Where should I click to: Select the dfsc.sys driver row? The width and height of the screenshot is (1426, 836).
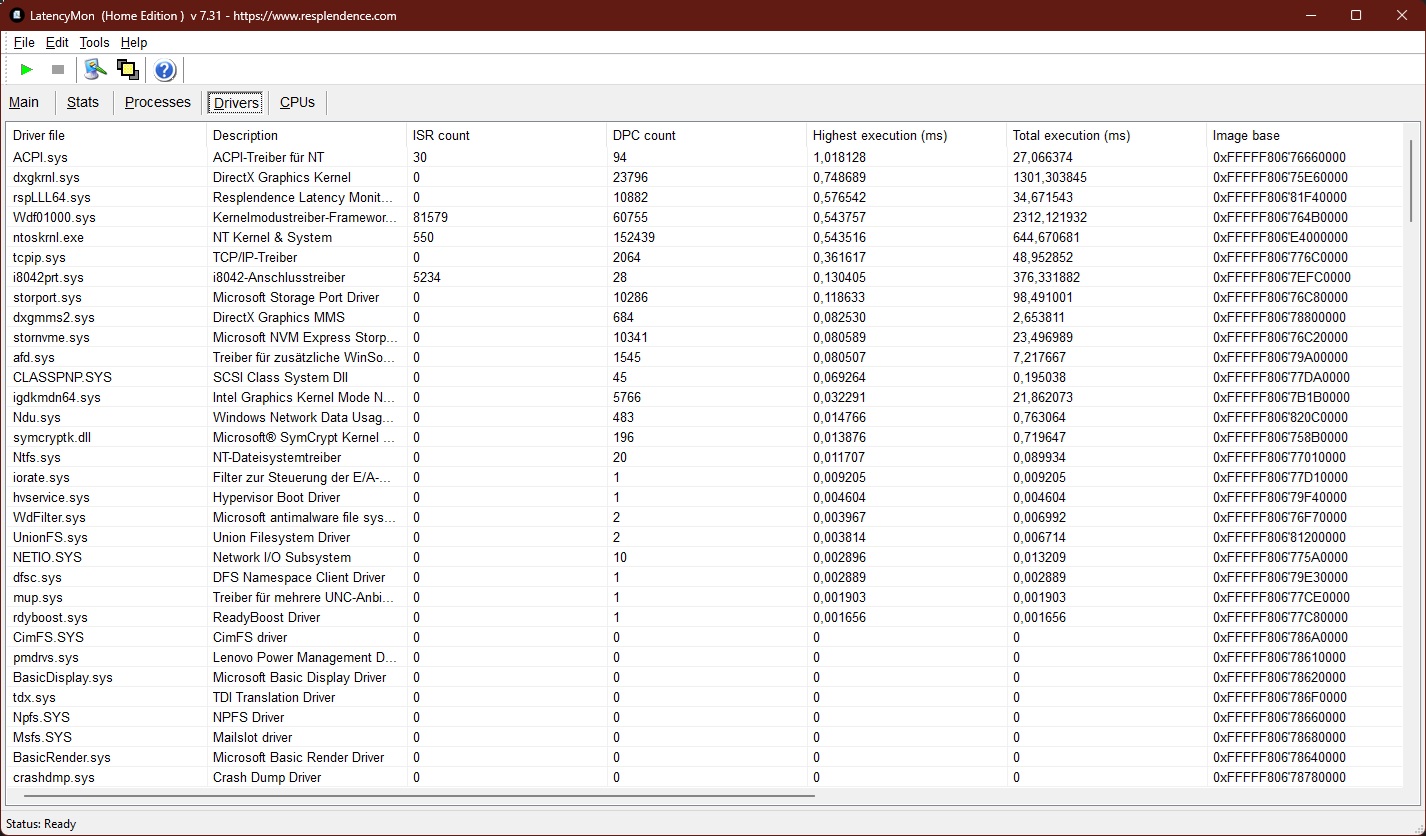tap(705, 577)
